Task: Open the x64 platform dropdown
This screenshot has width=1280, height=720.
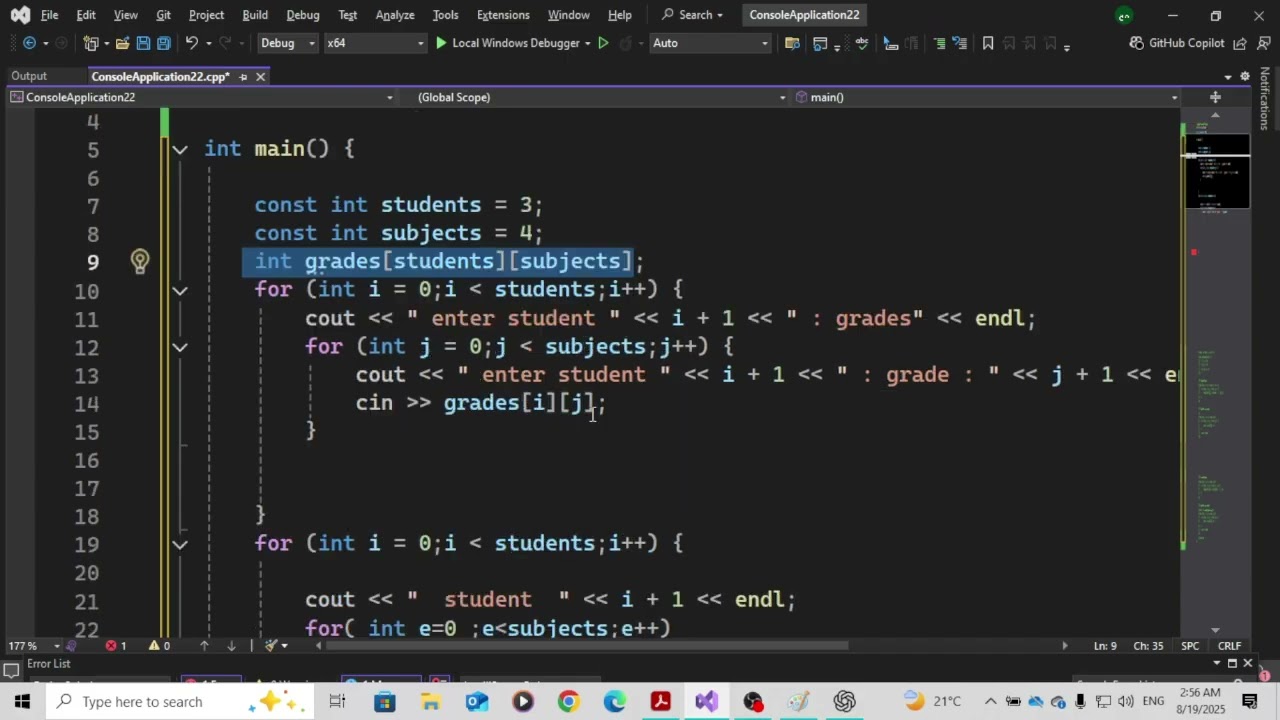Action: tap(375, 43)
